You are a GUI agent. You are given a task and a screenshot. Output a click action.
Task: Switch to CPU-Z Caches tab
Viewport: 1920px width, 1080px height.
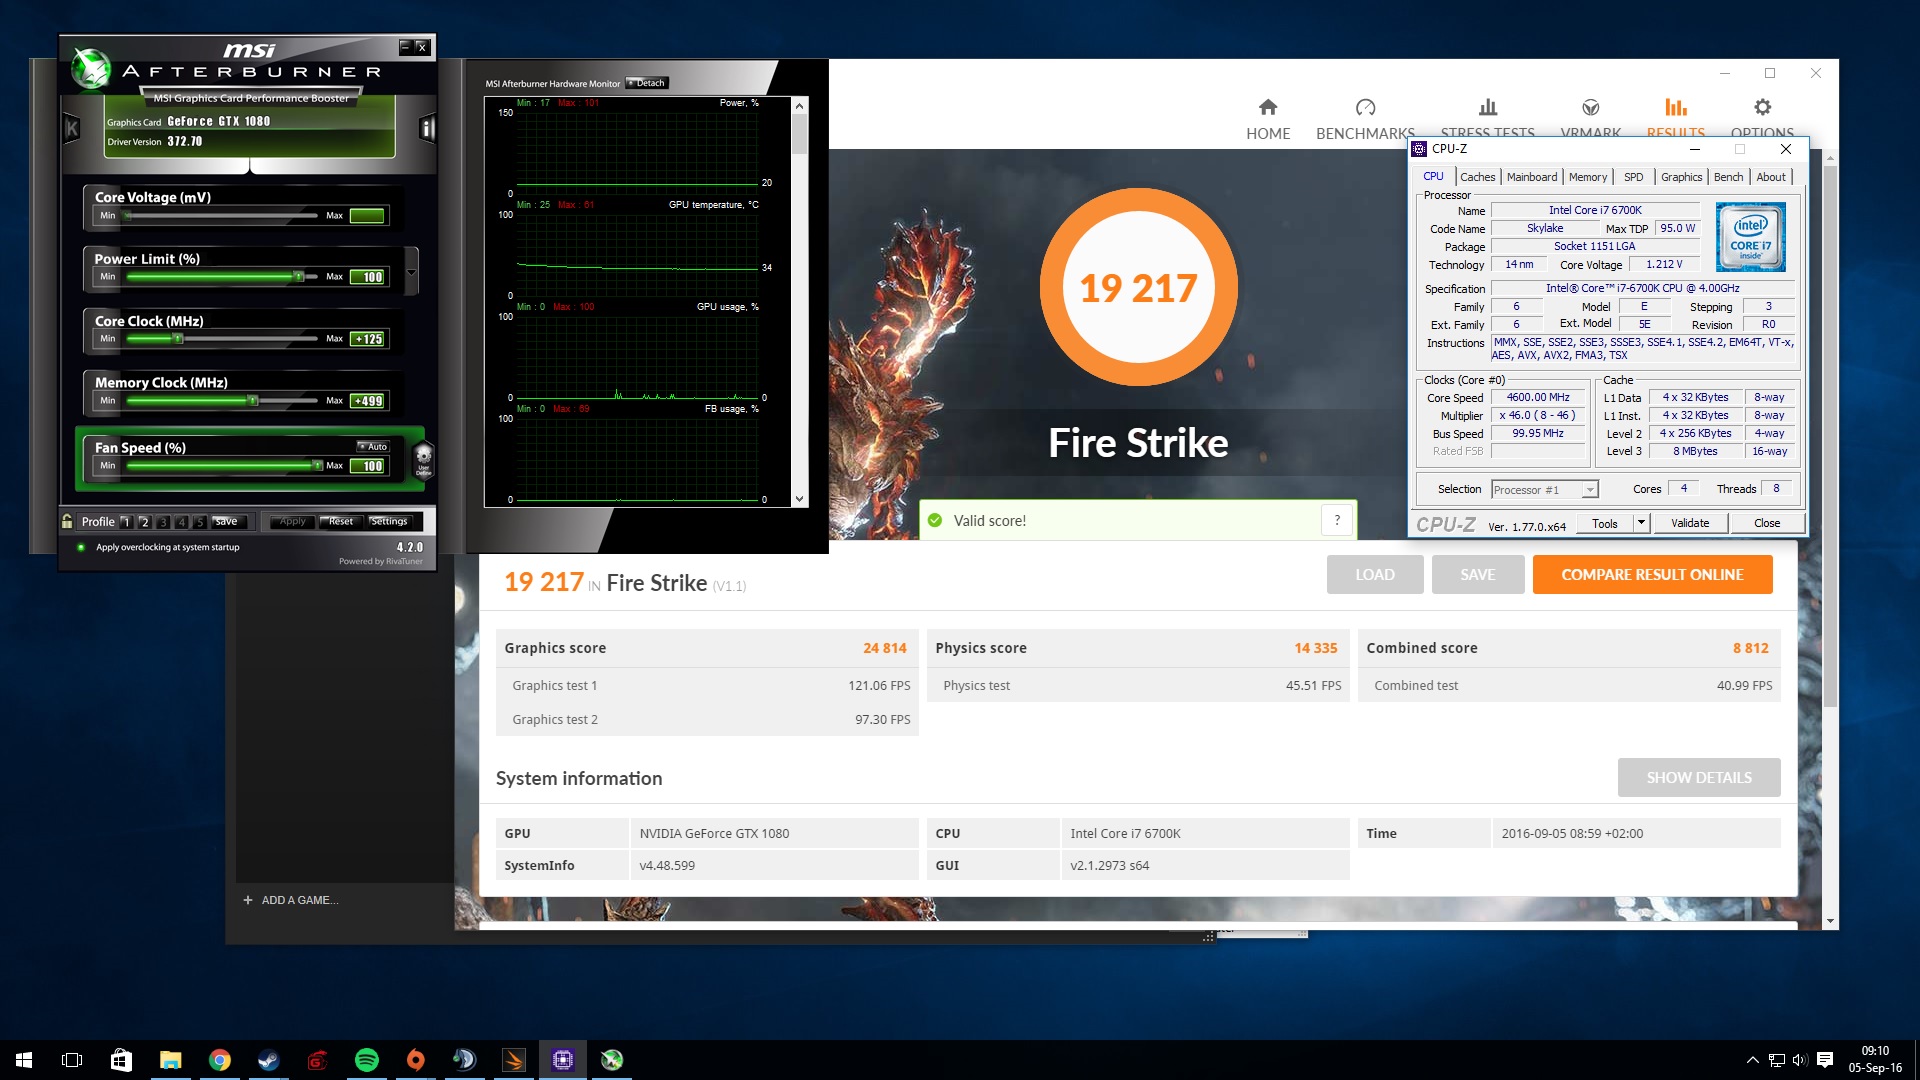[x=1477, y=177]
